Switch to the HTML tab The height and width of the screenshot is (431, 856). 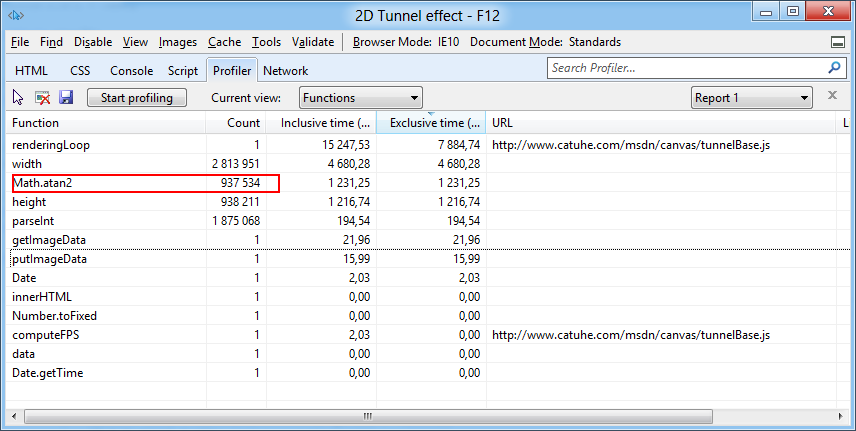(x=31, y=71)
